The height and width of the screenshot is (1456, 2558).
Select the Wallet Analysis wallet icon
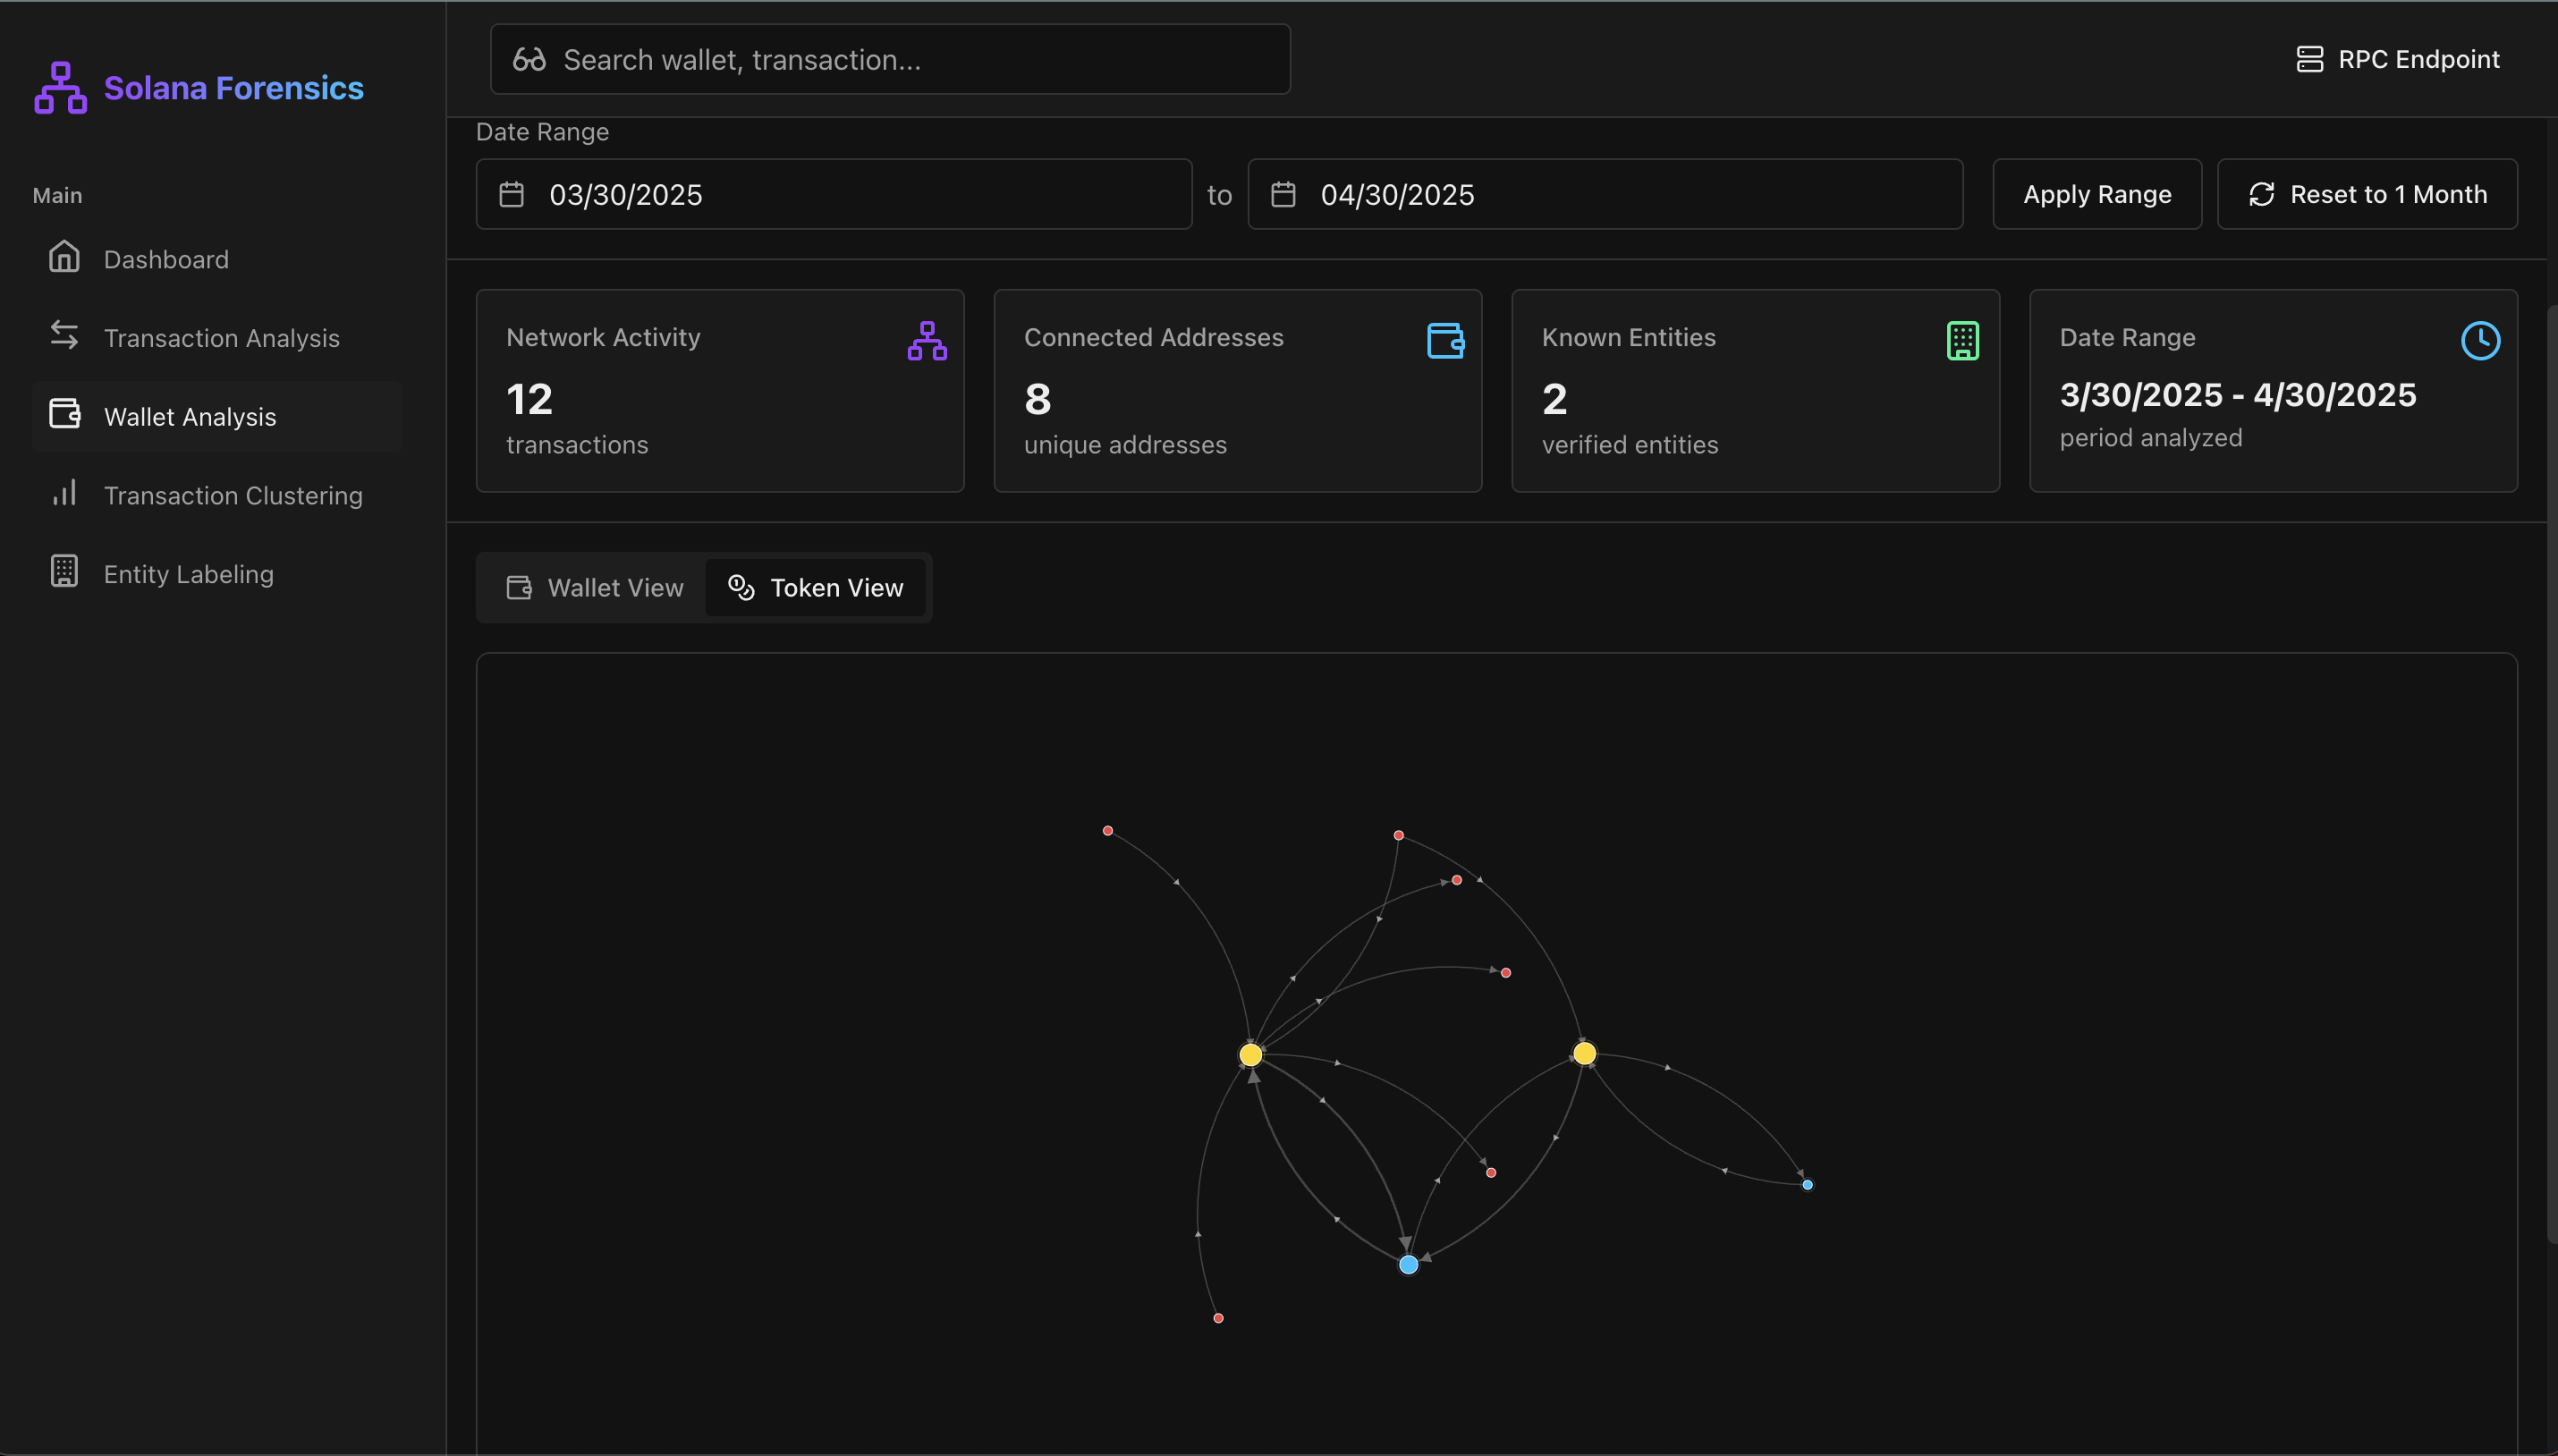64,414
